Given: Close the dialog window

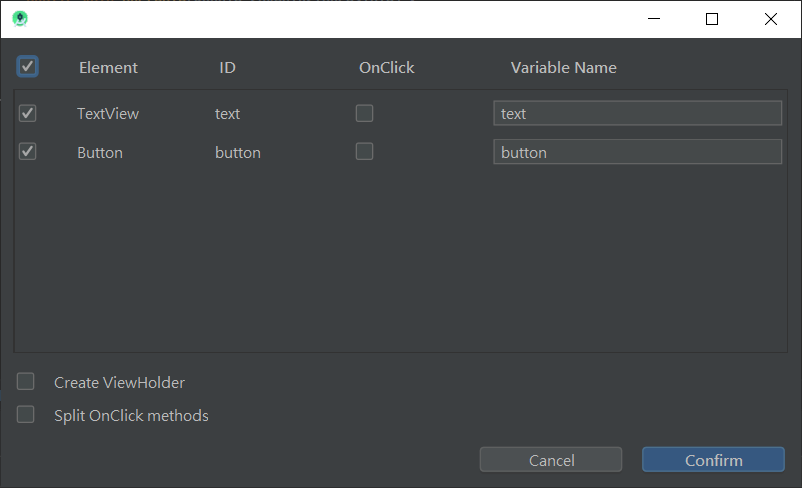Looking at the screenshot, I should [x=770, y=19].
